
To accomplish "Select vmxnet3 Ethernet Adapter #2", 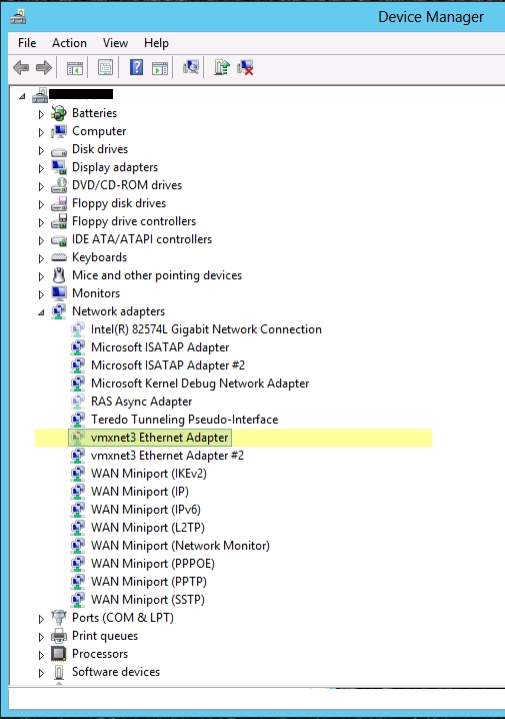I will point(167,455).
